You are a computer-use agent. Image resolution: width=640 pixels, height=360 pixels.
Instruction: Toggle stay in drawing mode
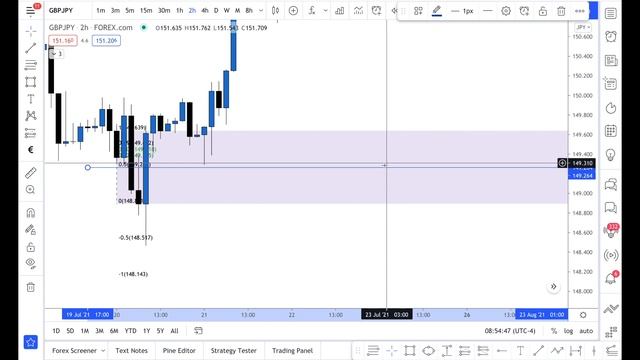31,230
